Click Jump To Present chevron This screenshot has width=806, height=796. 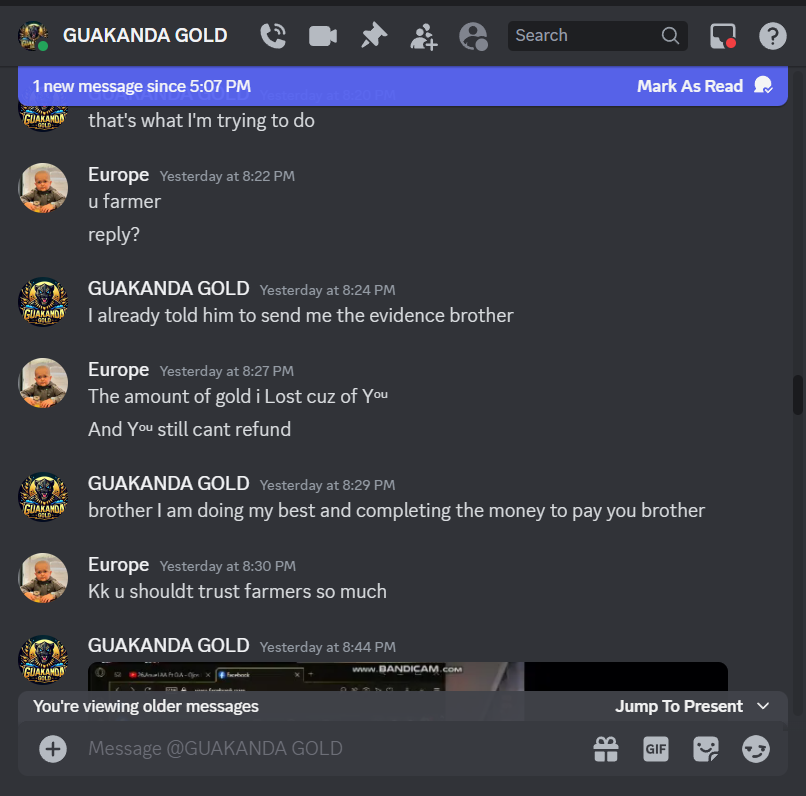click(x=763, y=706)
